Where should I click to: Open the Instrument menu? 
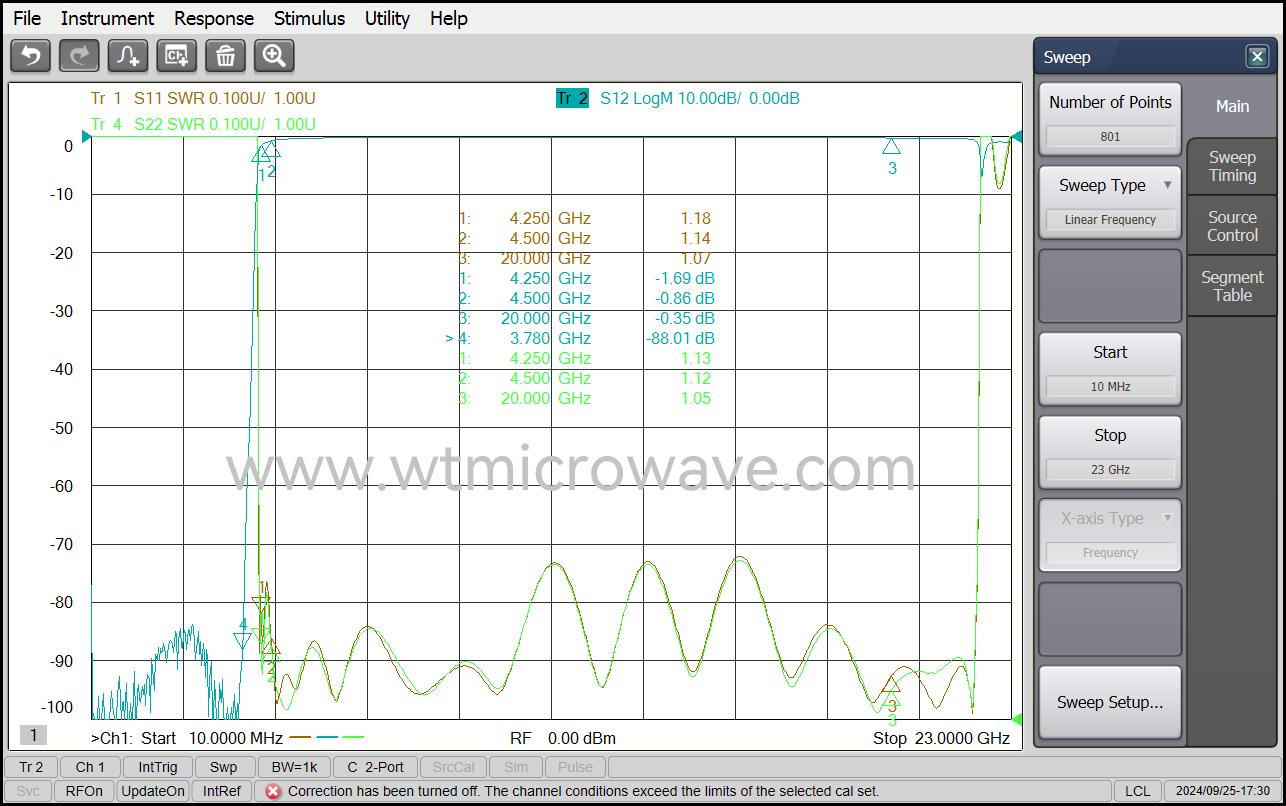tap(107, 18)
